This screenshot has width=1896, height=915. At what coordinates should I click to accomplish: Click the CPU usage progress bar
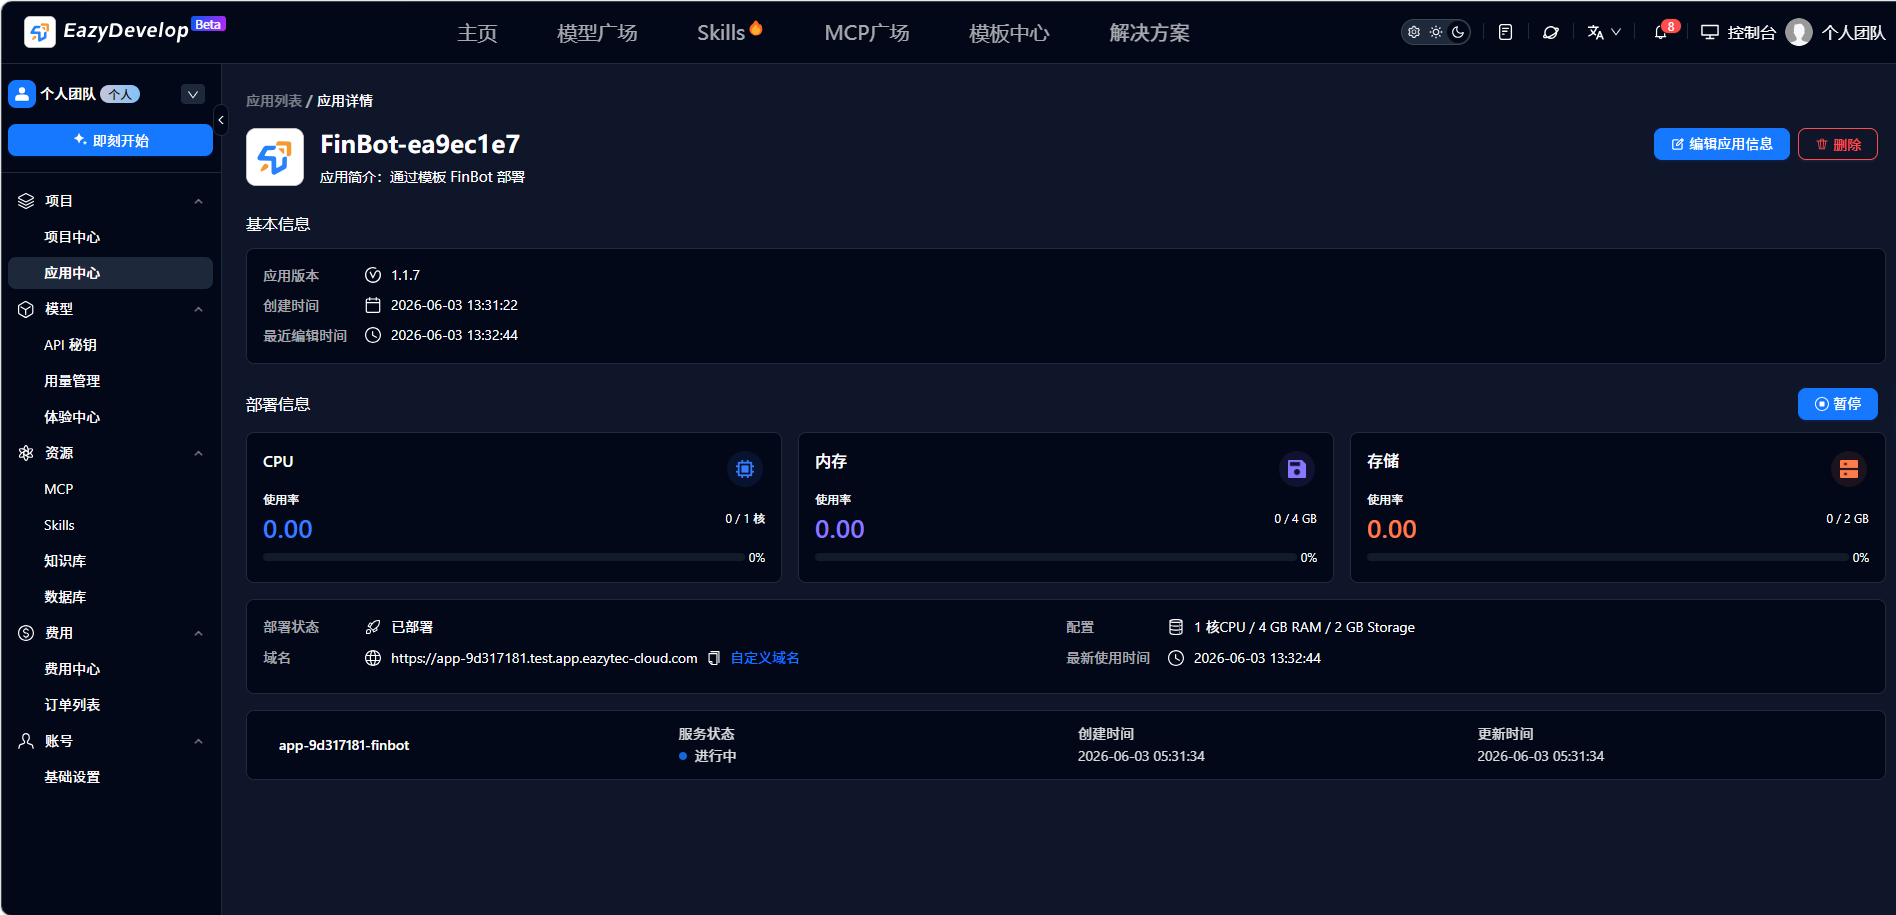coord(503,557)
